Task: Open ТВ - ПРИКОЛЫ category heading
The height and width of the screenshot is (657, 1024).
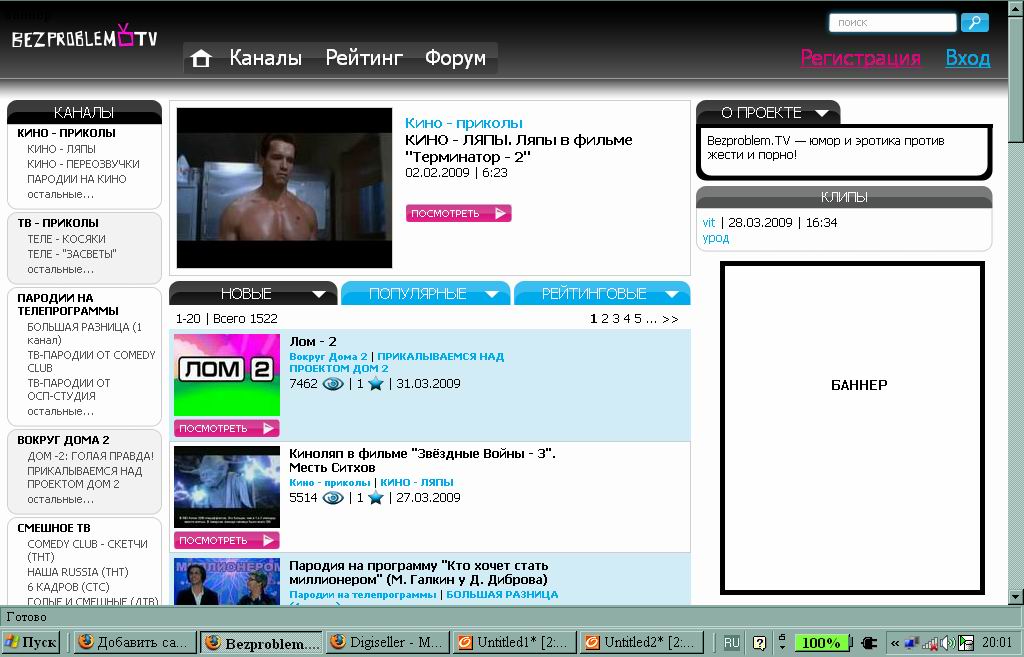Action: [58, 223]
